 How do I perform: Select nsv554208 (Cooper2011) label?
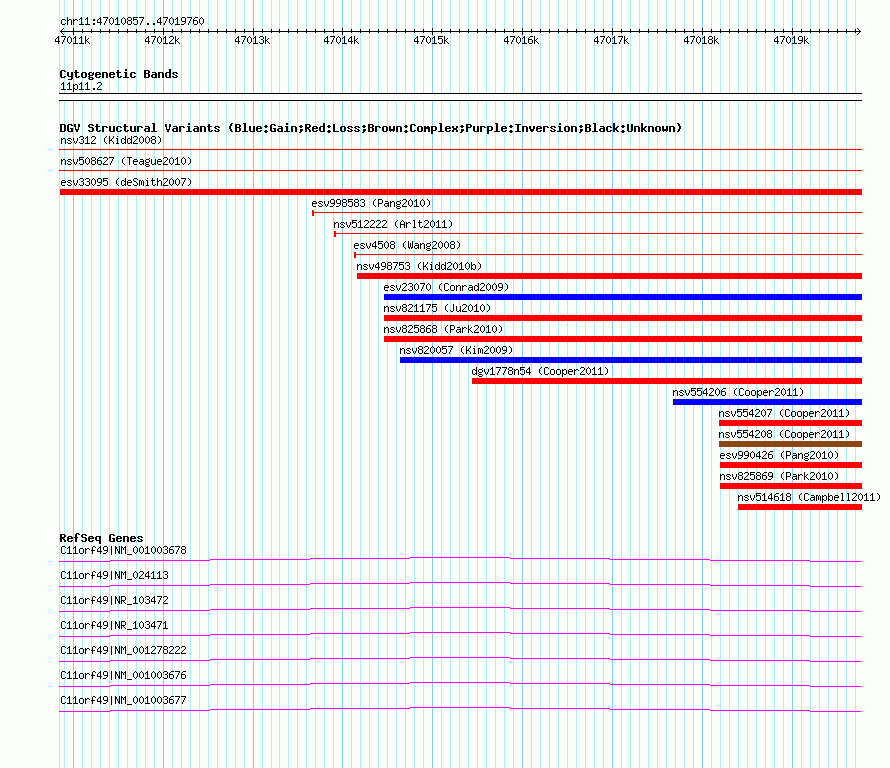(784, 434)
